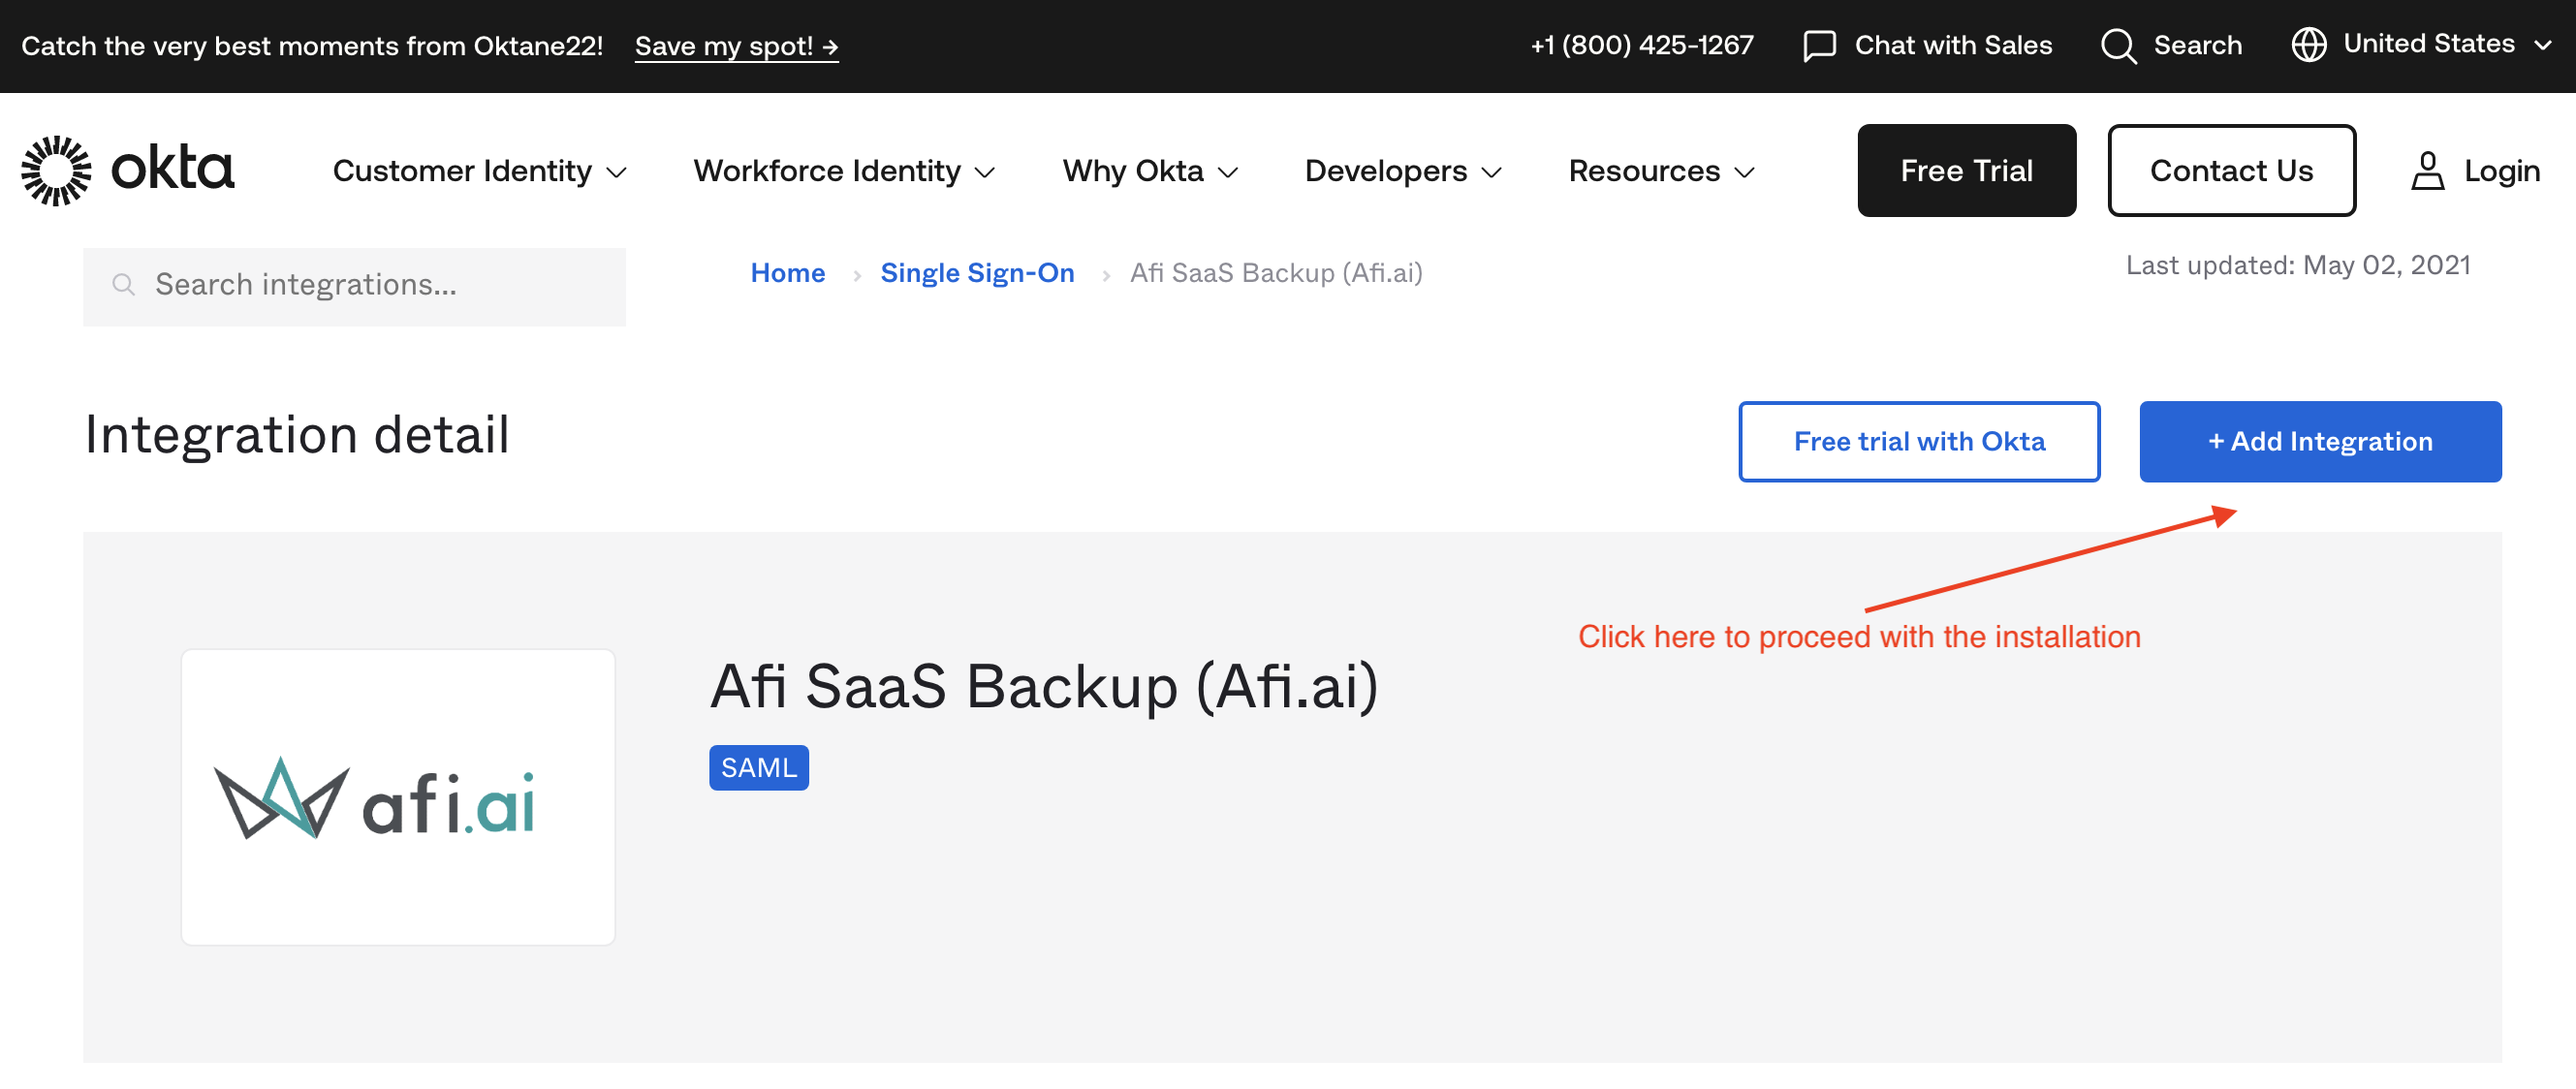Click the afi.ai logo thumbnail
This screenshot has width=2576, height=1089.
coord(397,797)
